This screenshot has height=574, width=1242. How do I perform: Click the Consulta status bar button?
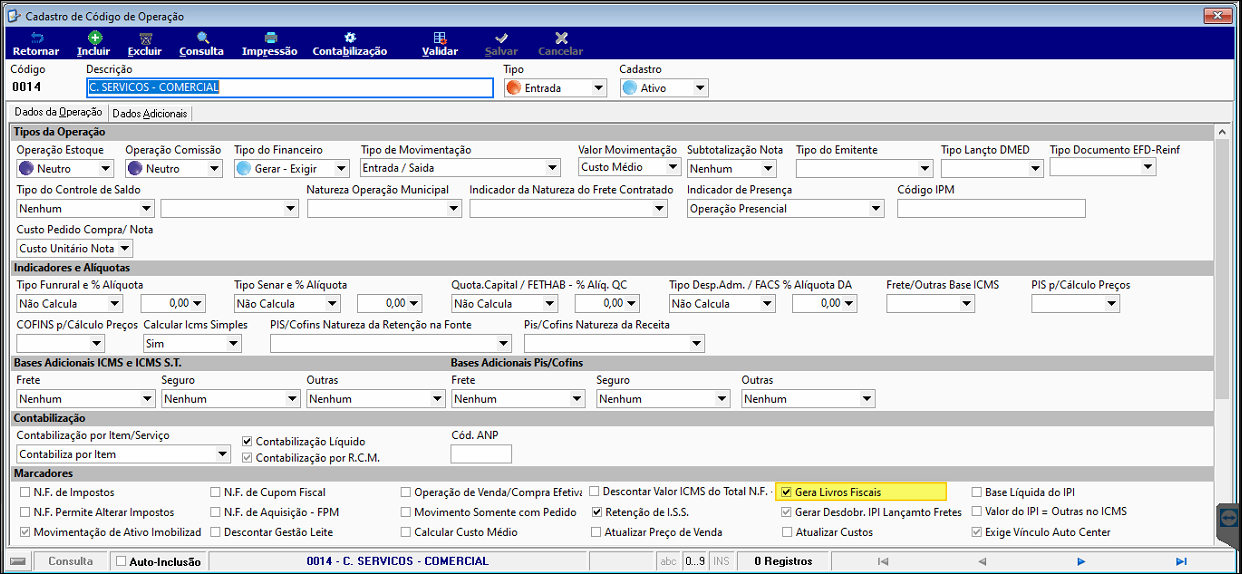(70, 561)
